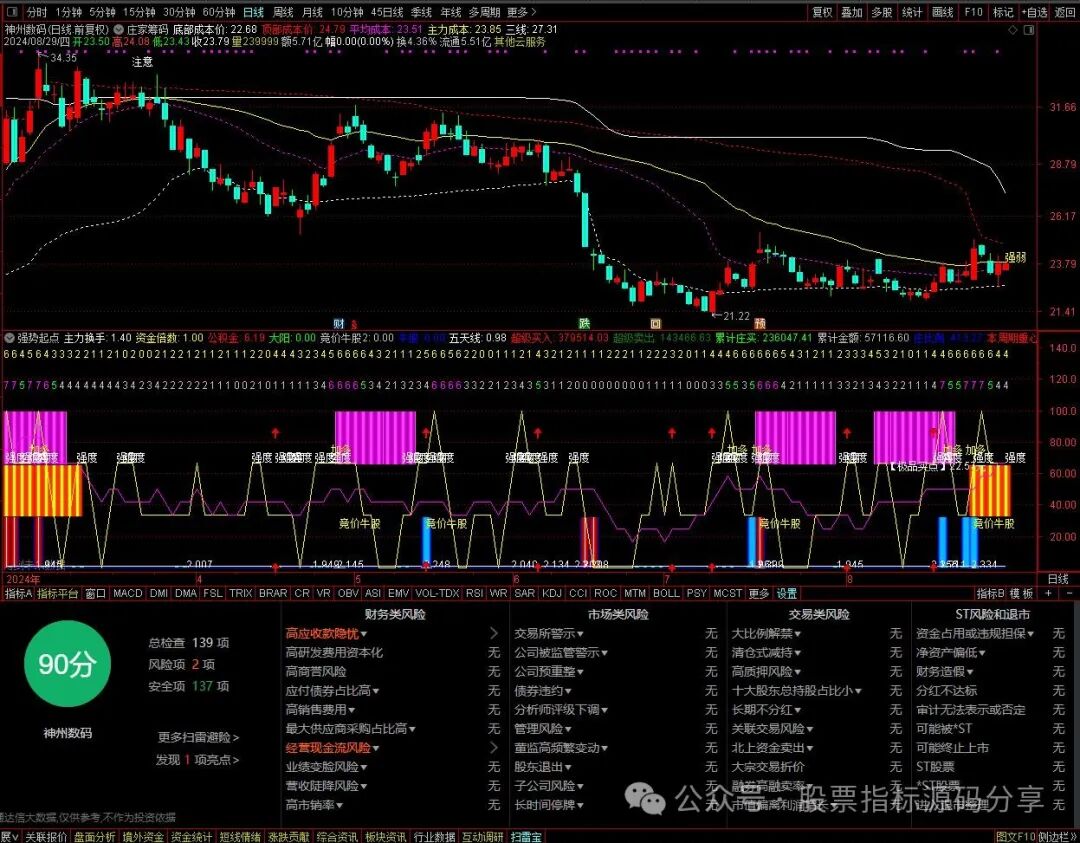The image size is (1080, 843).
Task: Click the 模板 template button
Action: tap(1021, 593)
